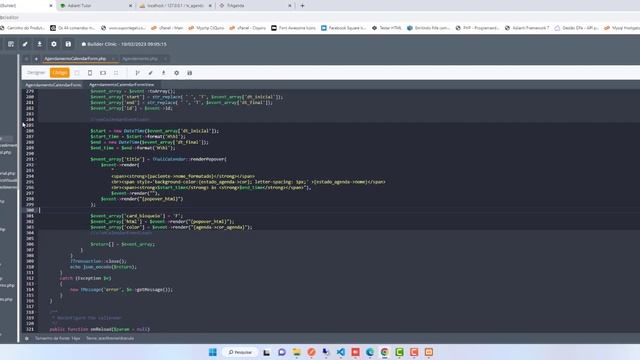Select the AgendamentoCalendarFormView code sub-tab
The height and width of the screenshot is (360, 640).
pyautogui.click(x=122, y=85)
